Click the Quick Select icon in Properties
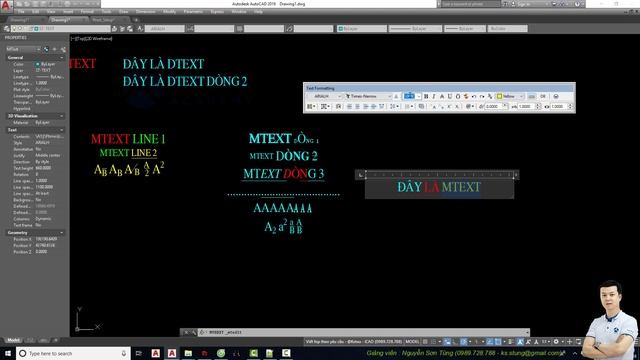This screenshot has height=360, width=640. [63, 49]
